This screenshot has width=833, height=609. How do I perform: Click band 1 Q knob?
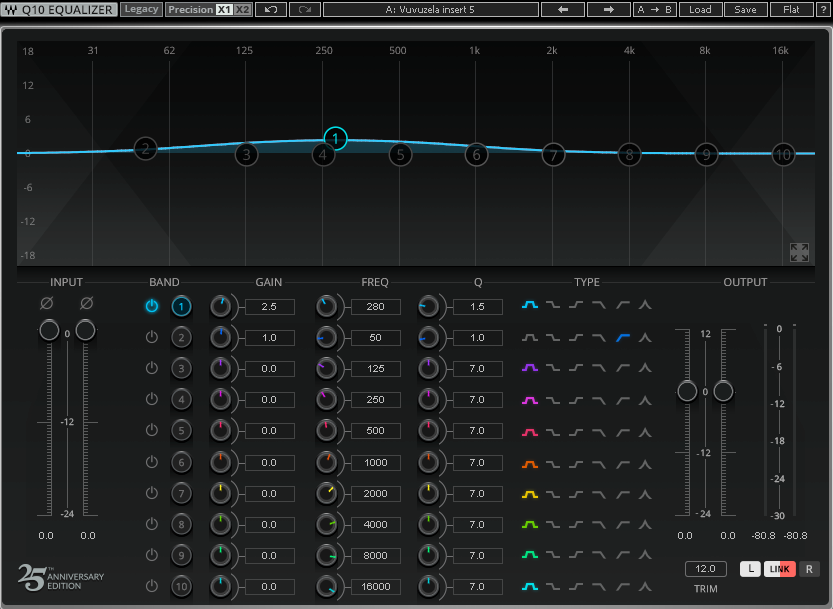pos(428,307)
